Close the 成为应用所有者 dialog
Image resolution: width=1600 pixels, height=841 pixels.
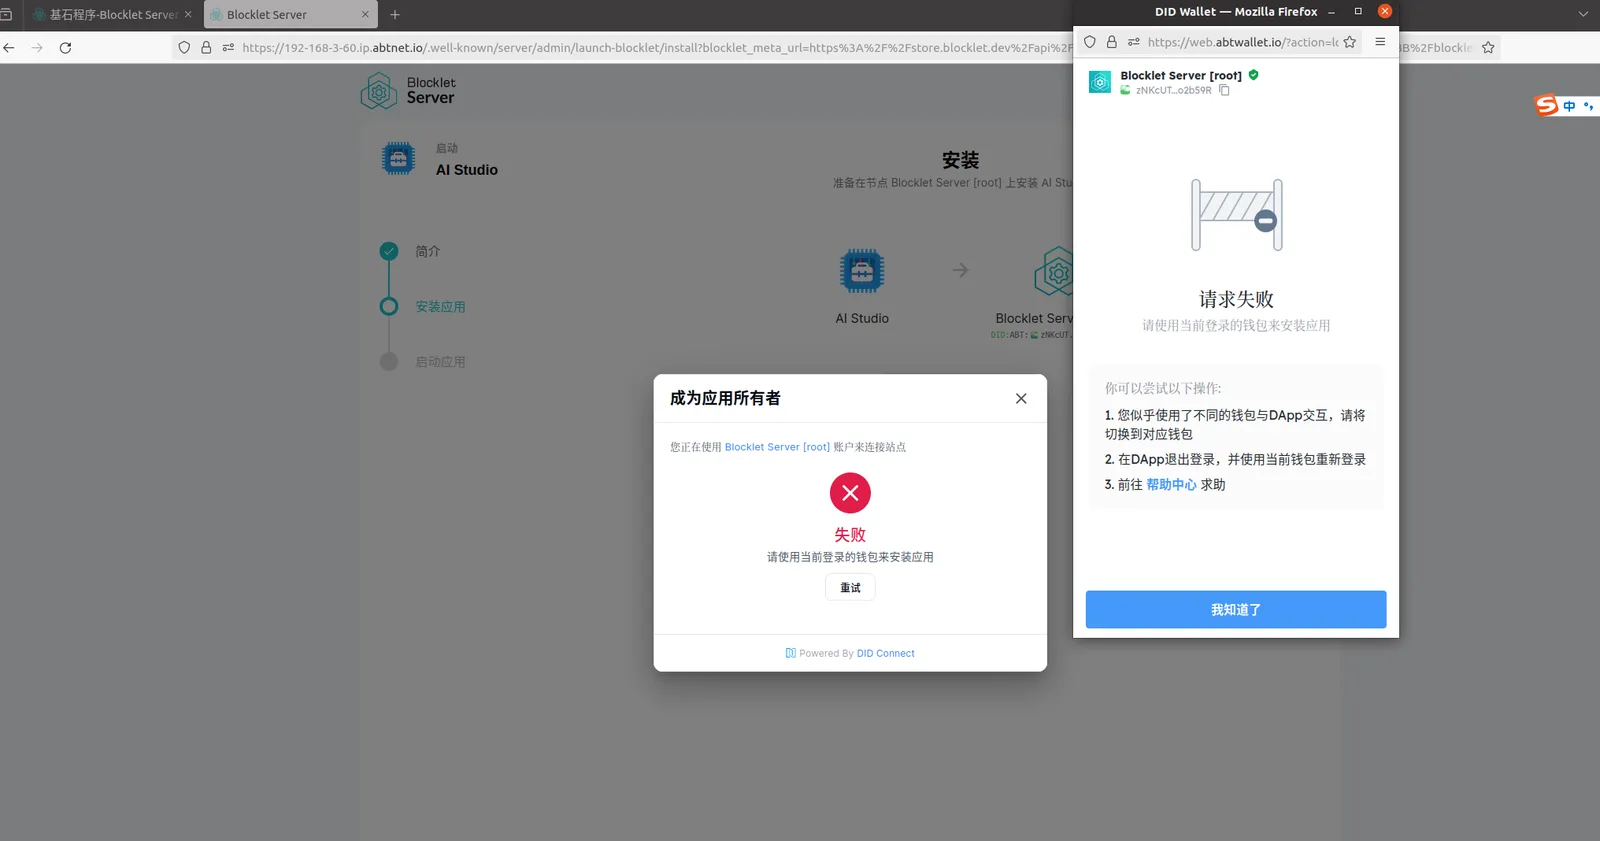1021,398
